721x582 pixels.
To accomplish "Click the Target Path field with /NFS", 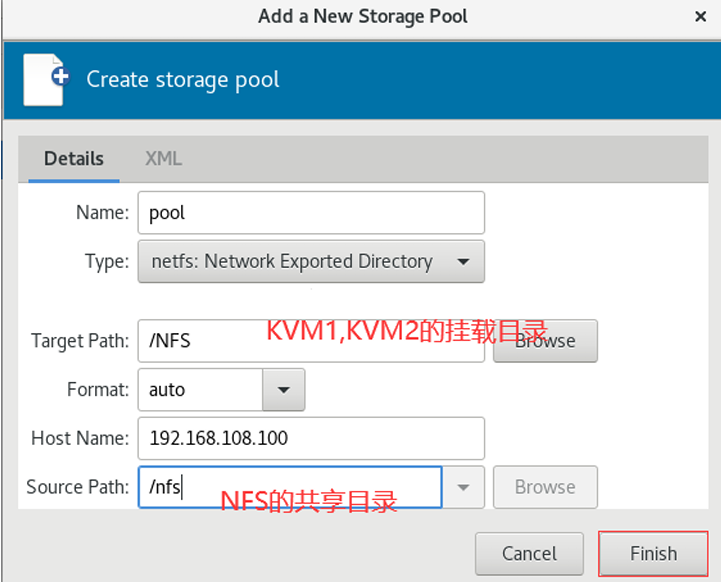I will pyautogui.click(x=311, y=341).
